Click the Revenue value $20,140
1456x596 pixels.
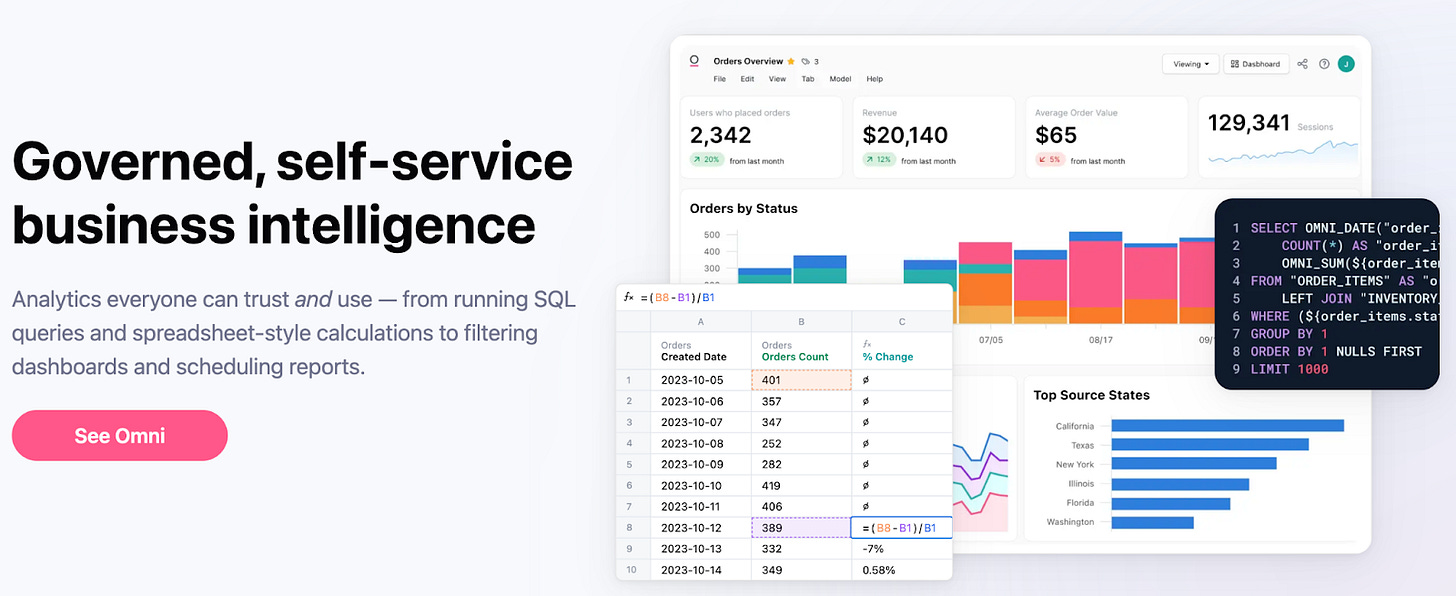pos(905,135)
